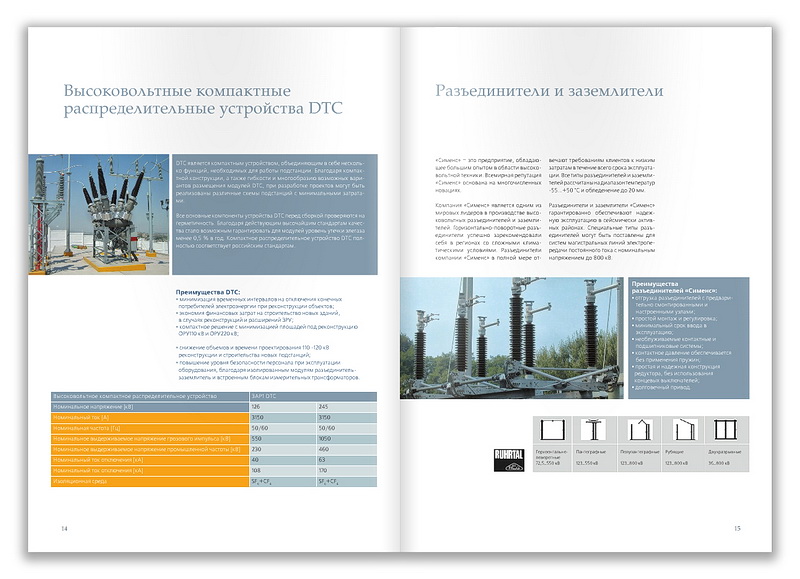Click "50/60" in the 245 kV column
This screenshot has width=800, height=579.
[327, 428]
